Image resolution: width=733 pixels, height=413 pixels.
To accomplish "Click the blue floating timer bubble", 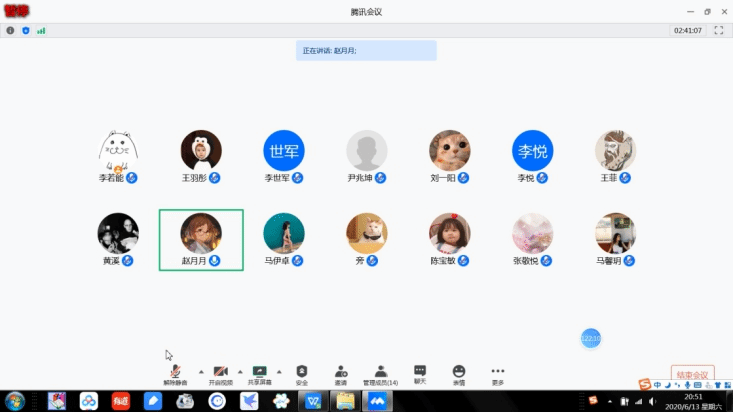I will (x=591, y=338).
